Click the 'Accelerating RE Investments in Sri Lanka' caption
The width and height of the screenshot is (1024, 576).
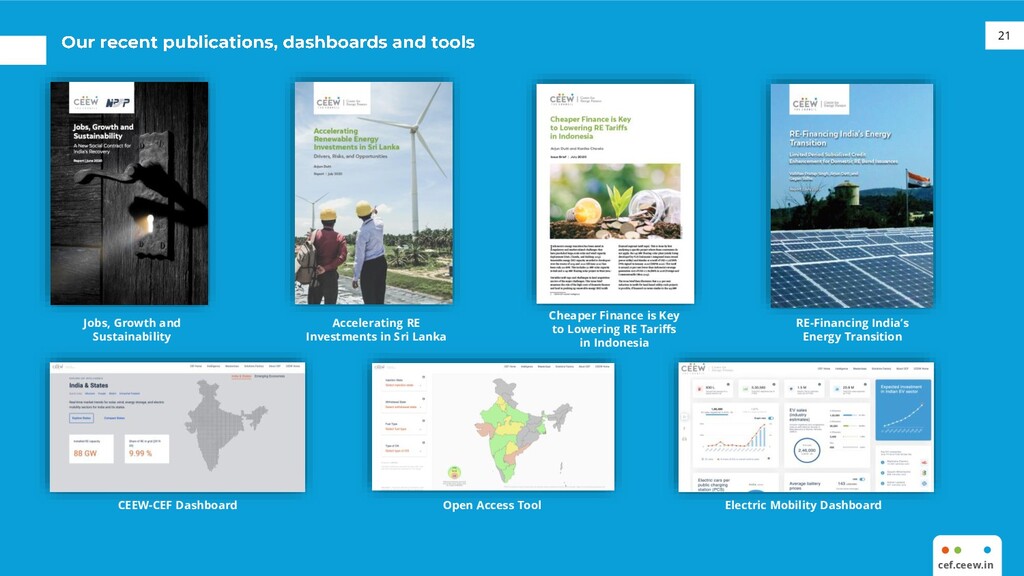coord(376,330)
